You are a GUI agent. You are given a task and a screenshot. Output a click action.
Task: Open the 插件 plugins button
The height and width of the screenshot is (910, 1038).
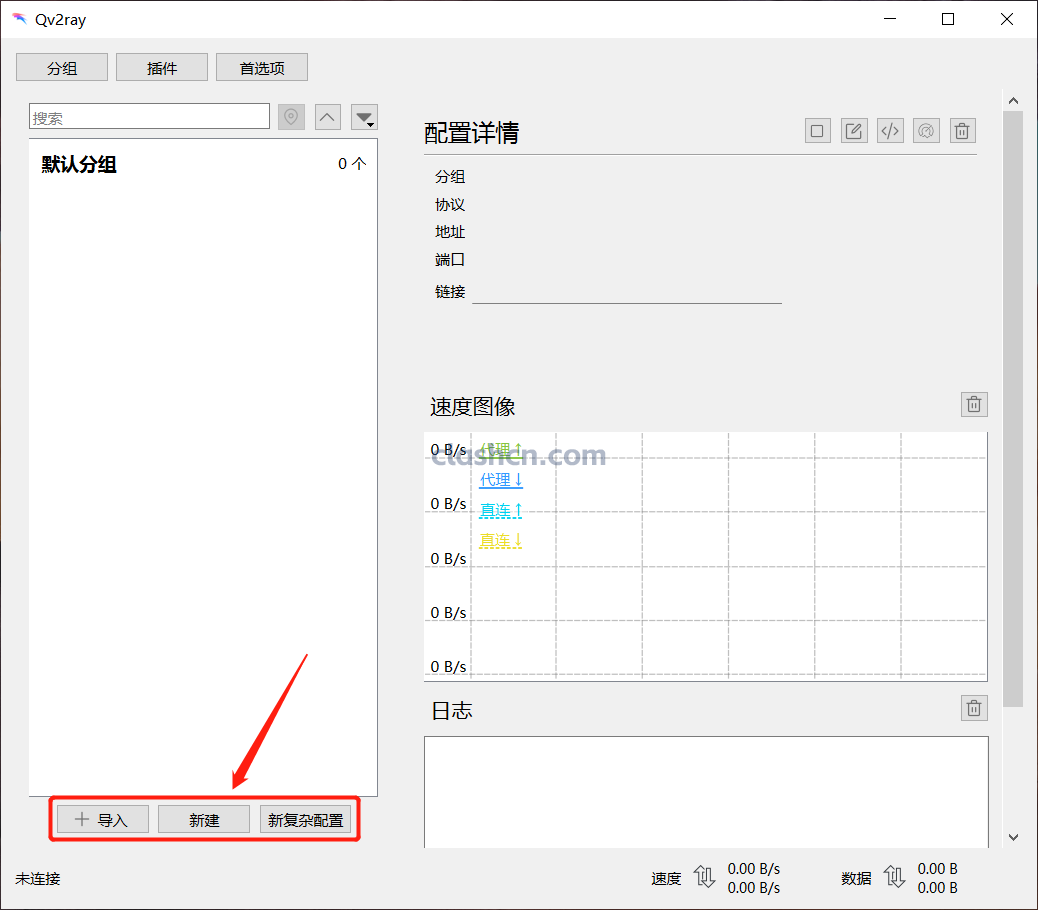click(162, 68)
